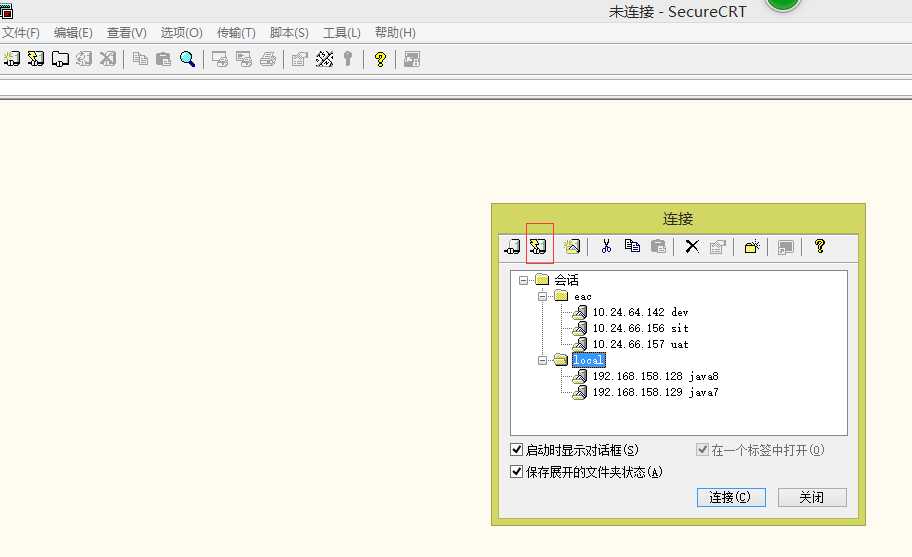
Task: Collapse the 会话 root folder node
Action: point(523,280)
